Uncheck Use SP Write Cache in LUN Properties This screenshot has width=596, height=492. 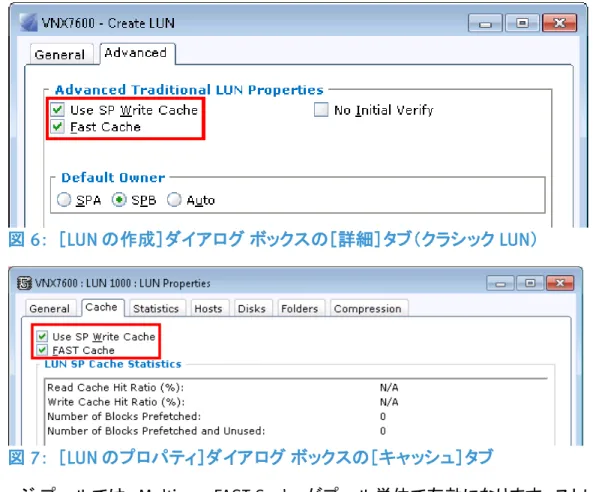(42, 336)
